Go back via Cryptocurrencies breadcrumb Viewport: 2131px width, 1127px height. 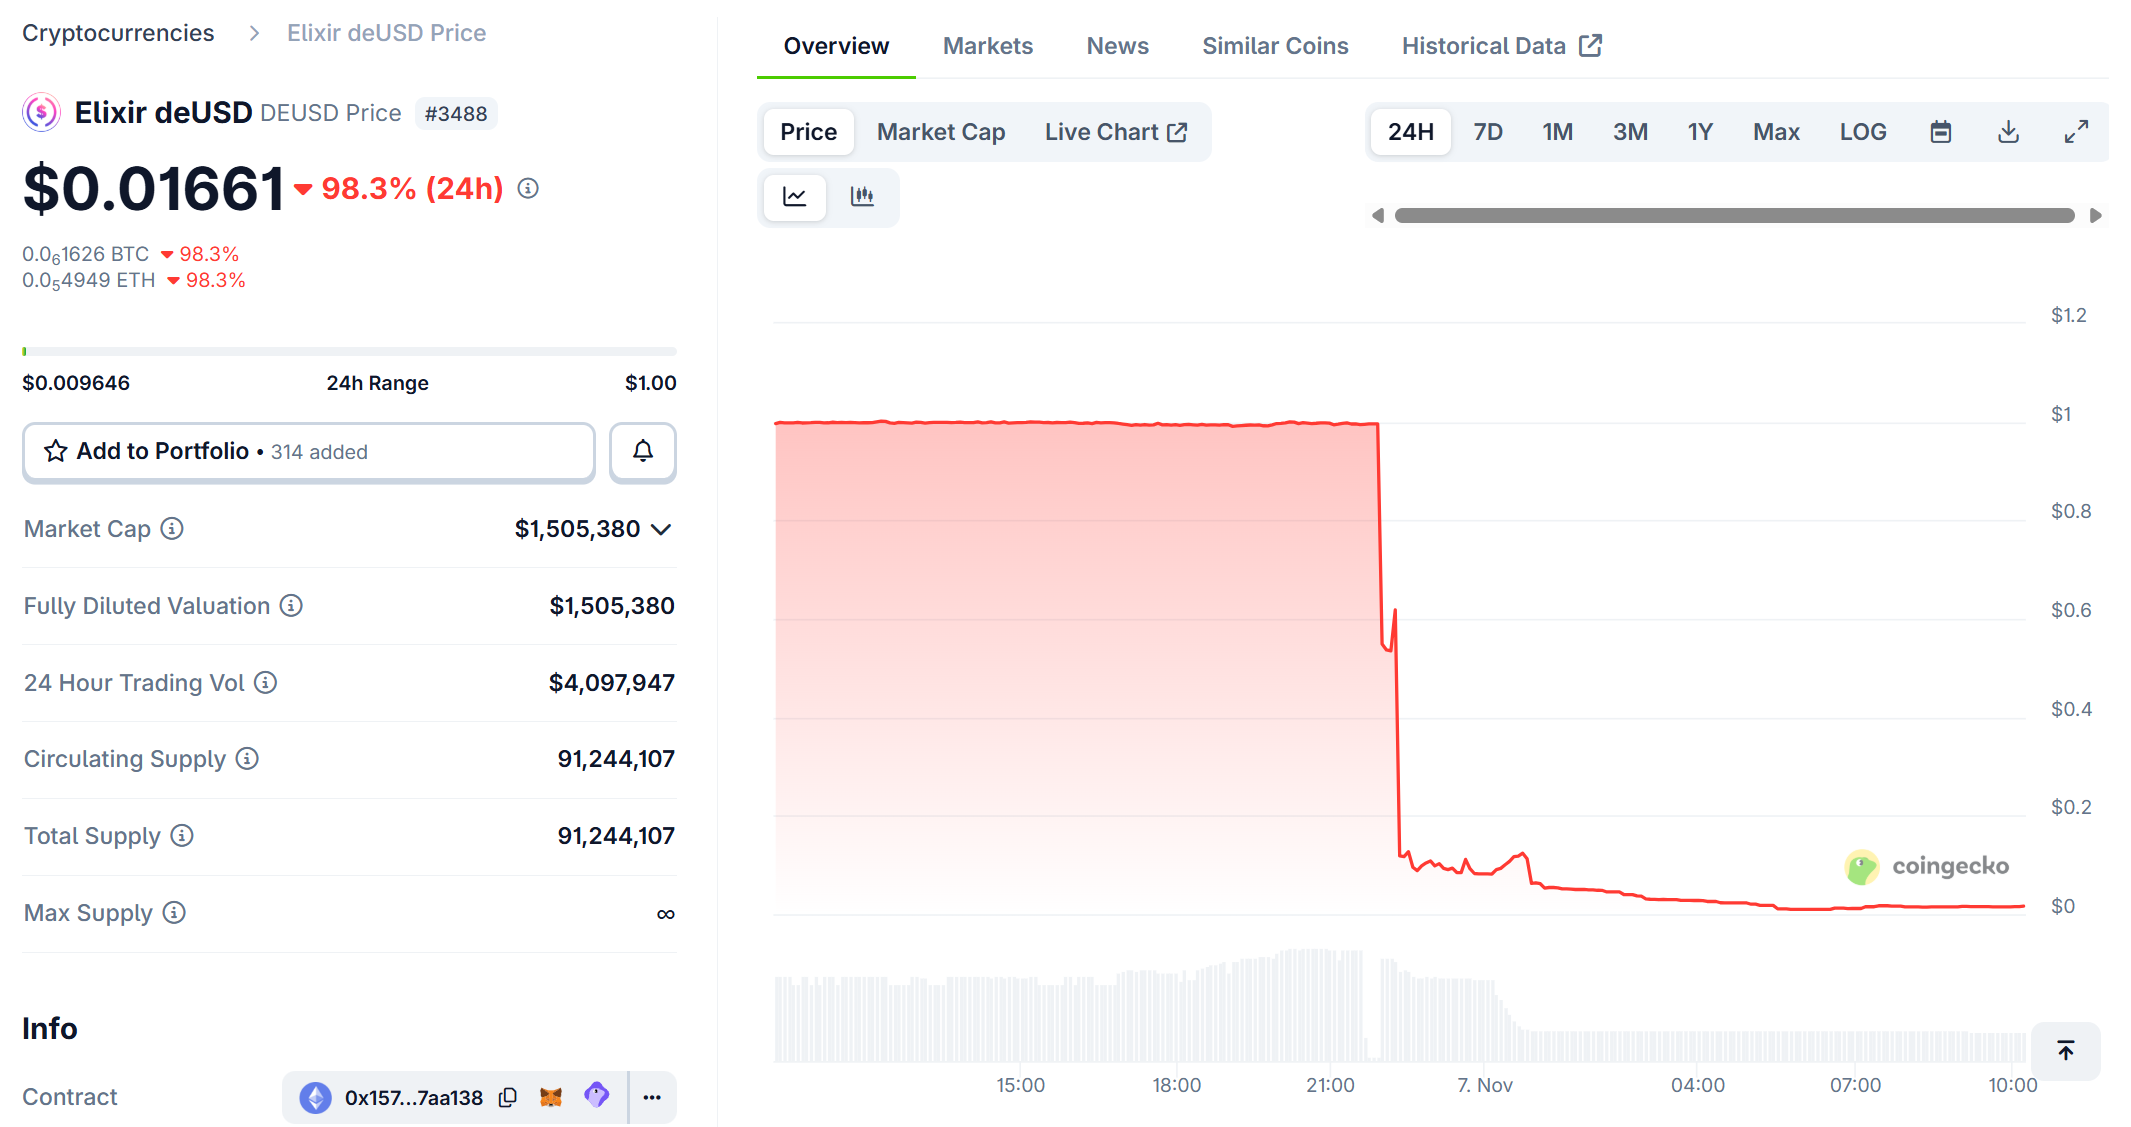click(118, 32)
